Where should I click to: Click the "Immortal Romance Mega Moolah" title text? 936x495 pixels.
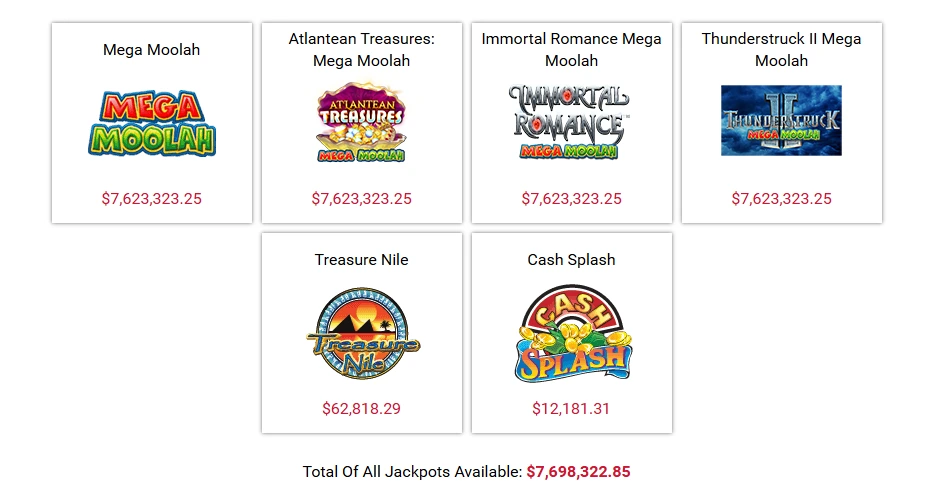571,49
